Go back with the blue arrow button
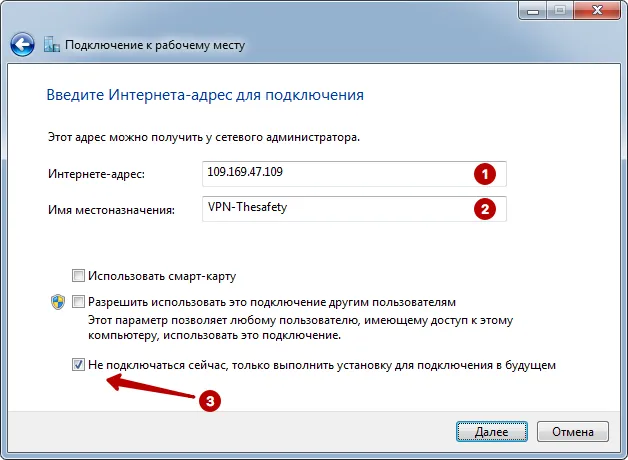628x460 pixels. click(x=22, y=44)
